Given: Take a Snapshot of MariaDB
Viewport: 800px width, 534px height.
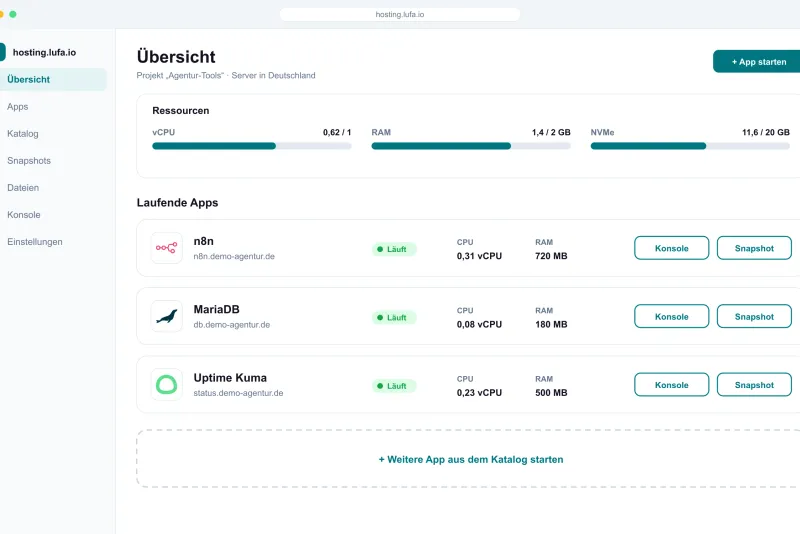Looking at the screenshot, I should point(754,317).
